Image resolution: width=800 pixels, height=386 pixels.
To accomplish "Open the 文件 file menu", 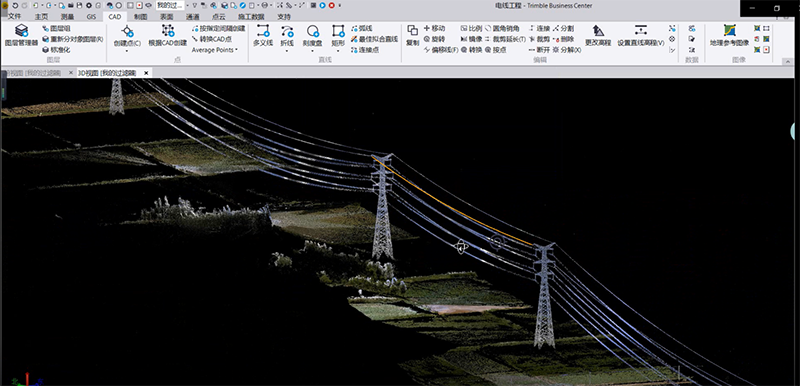I will pos(15,16).
